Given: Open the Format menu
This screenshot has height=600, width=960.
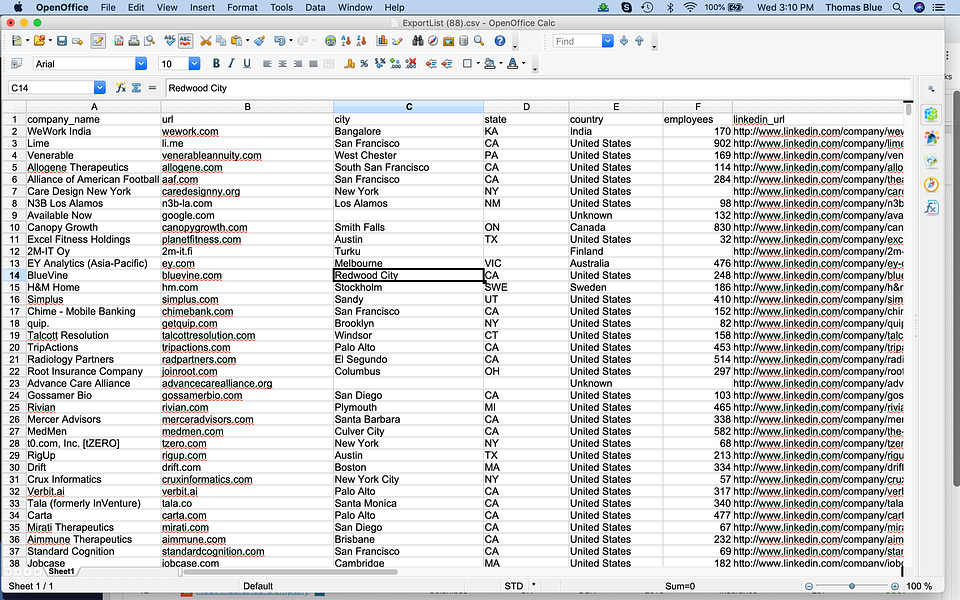Looking at the screenshot, I should coord(242,7).
